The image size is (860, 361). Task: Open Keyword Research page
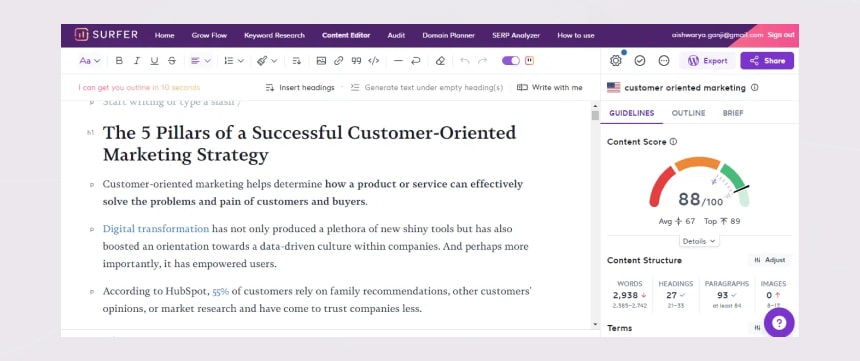click(x=274, y=35)
